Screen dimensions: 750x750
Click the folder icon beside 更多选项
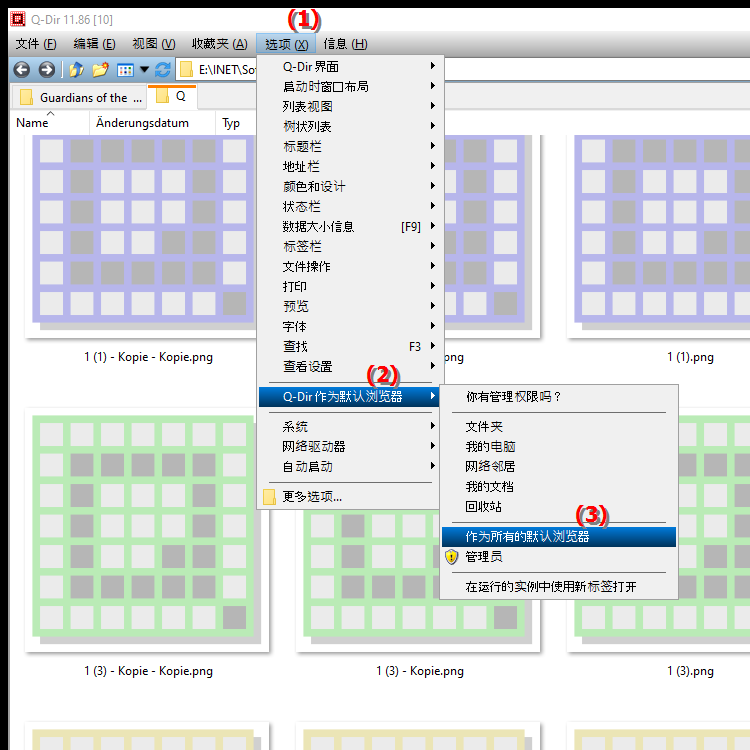pyautogui.click(x=269, y=497)
